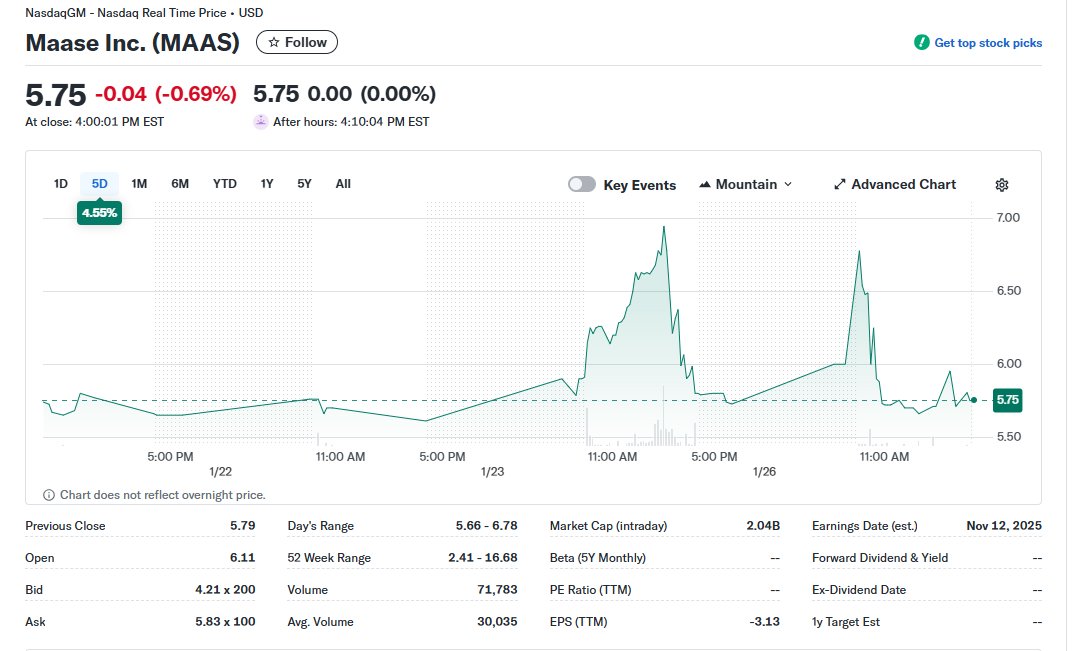Click the Nov 12, 2025 earnings date
This screenshot has height=651, width=1072.
point(1003,525)
